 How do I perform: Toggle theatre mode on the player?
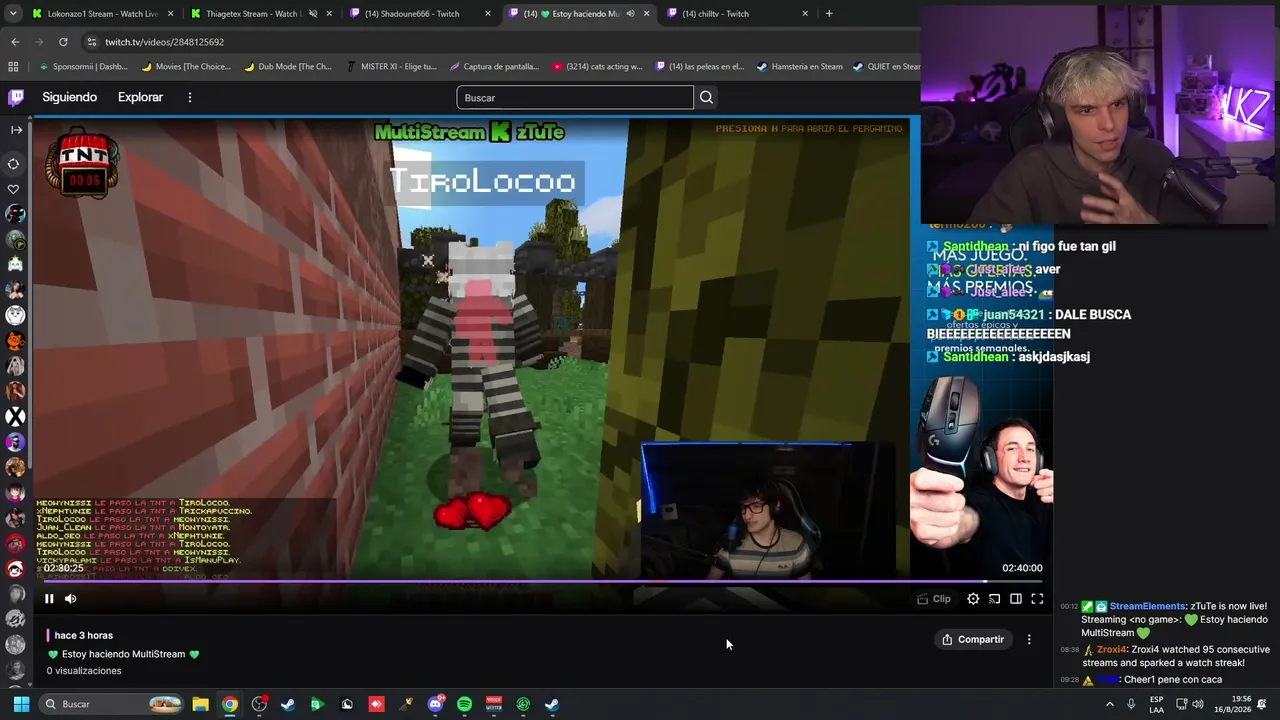tap(1016, 599)
